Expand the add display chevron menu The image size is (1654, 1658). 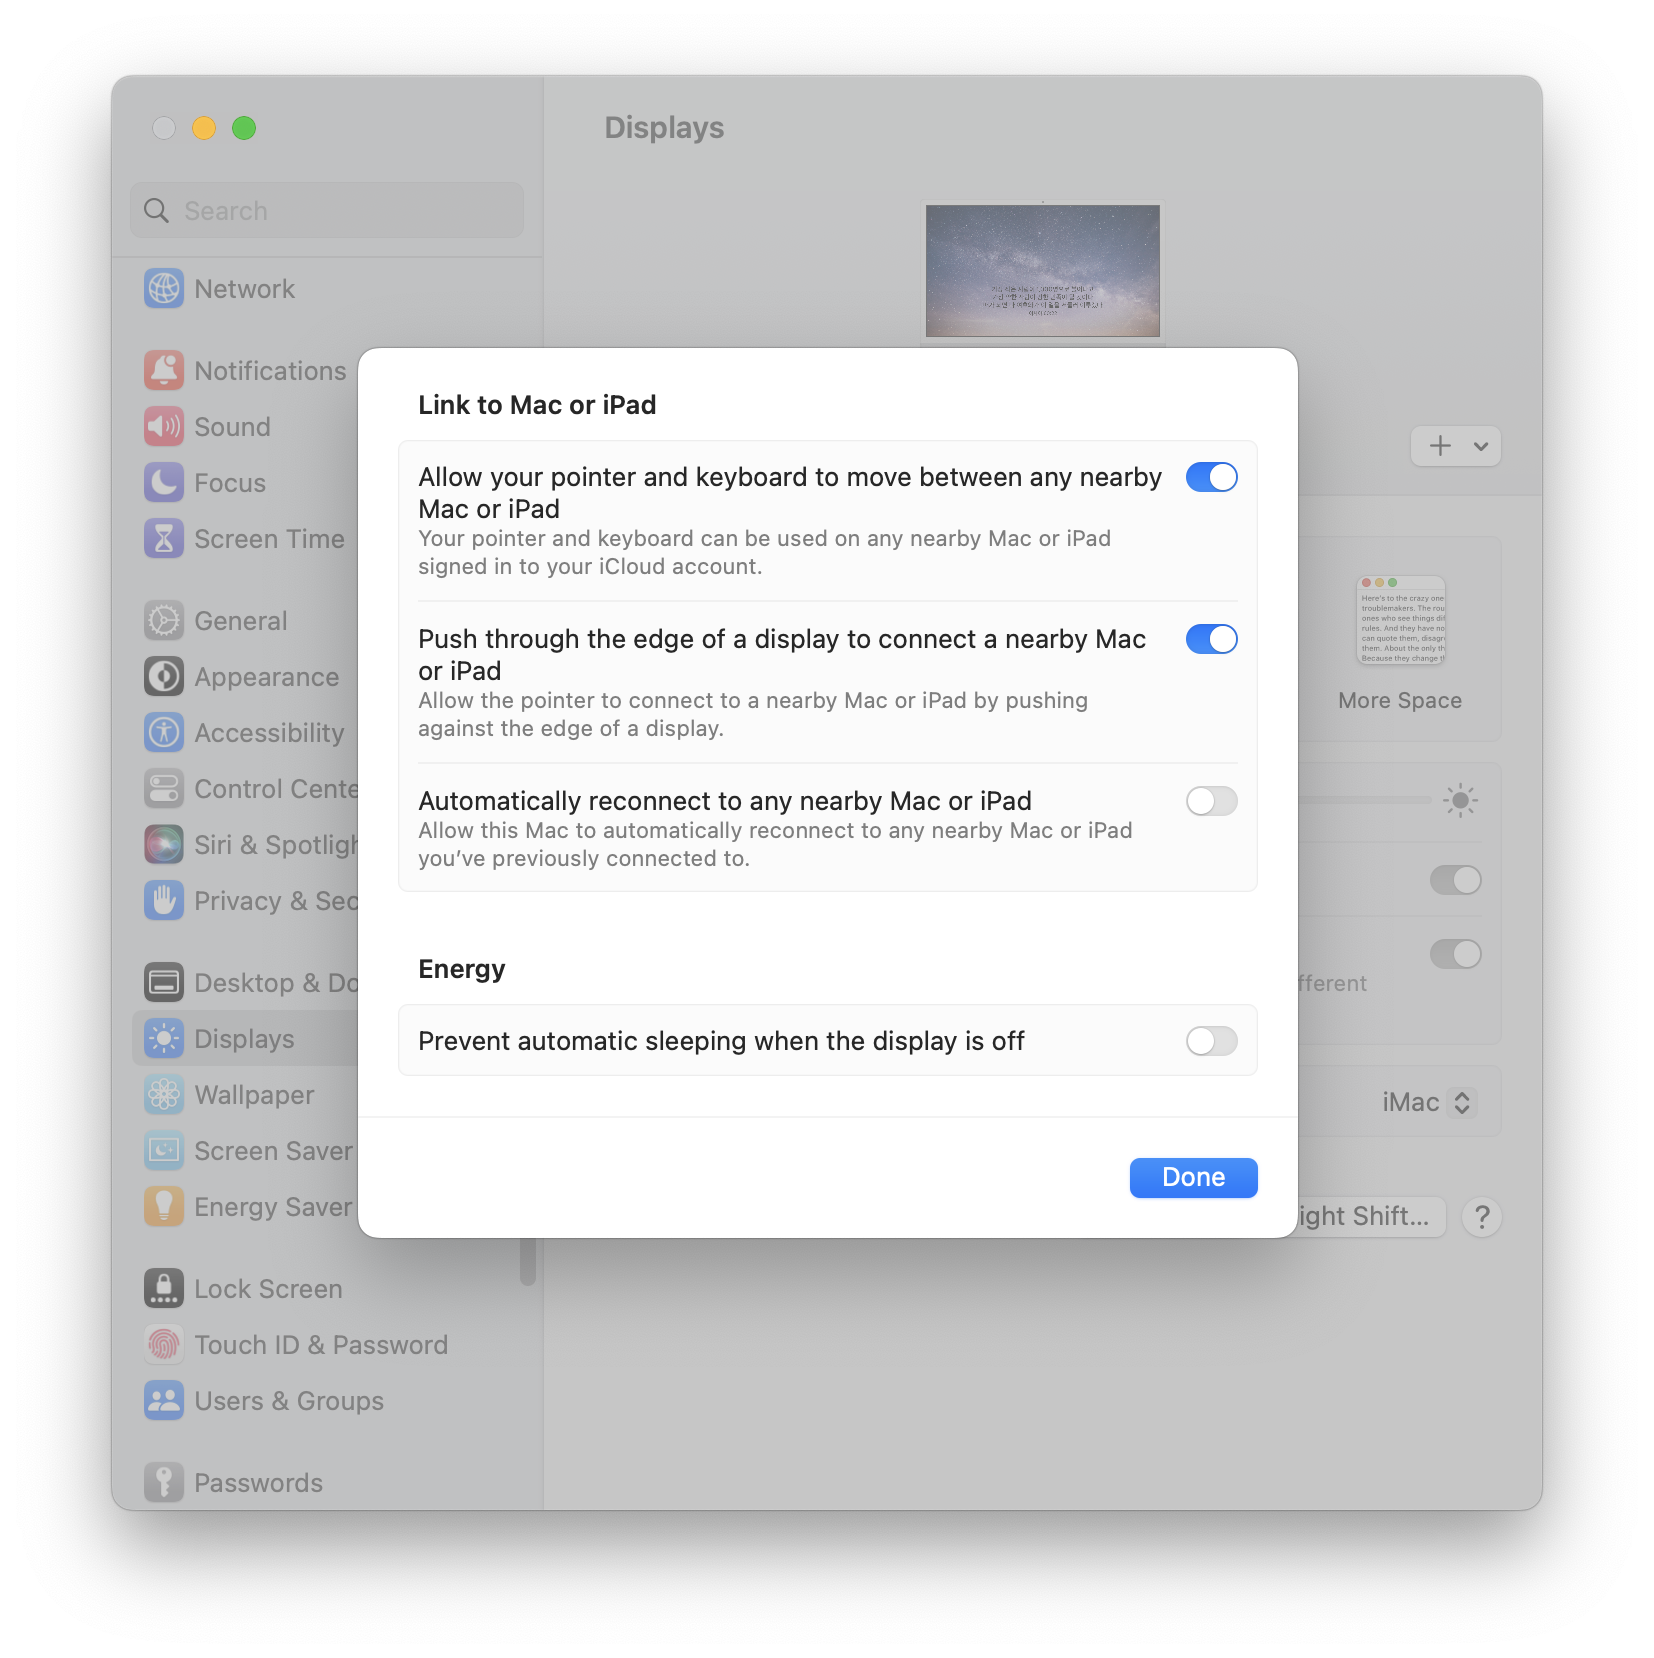(1481, 446)
